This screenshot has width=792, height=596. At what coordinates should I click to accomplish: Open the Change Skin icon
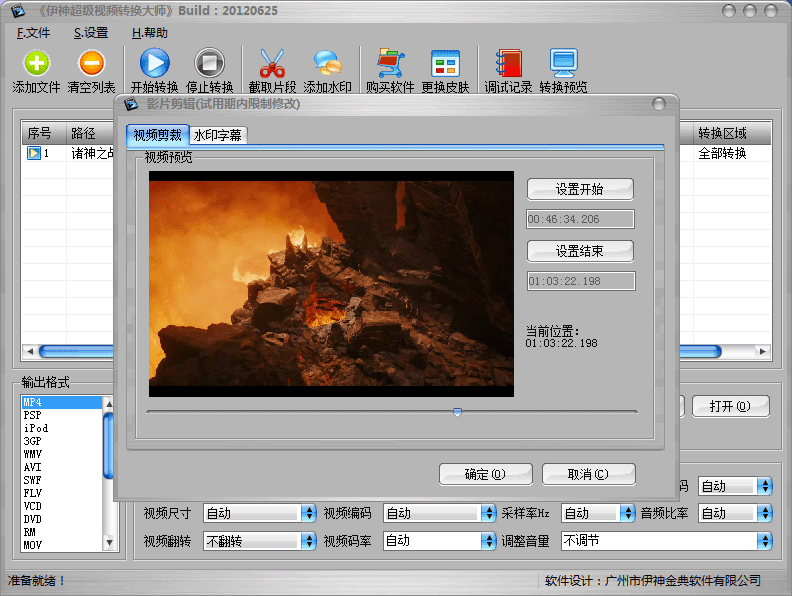pyautogui.click(x=445, y=64)
